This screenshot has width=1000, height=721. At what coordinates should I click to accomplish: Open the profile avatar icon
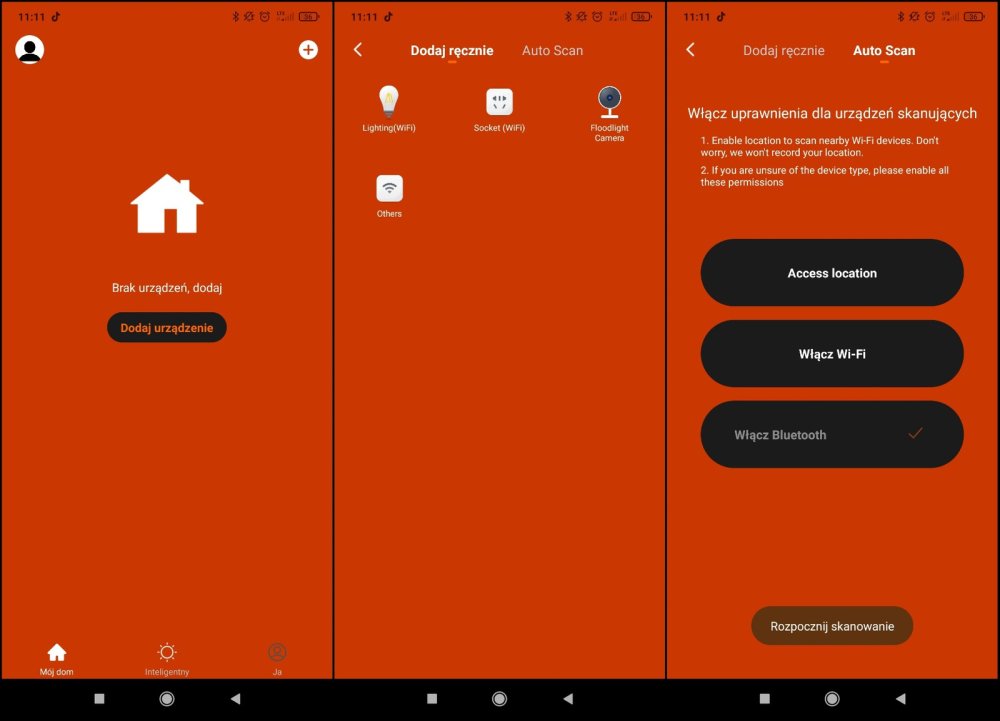click(30, 50)
